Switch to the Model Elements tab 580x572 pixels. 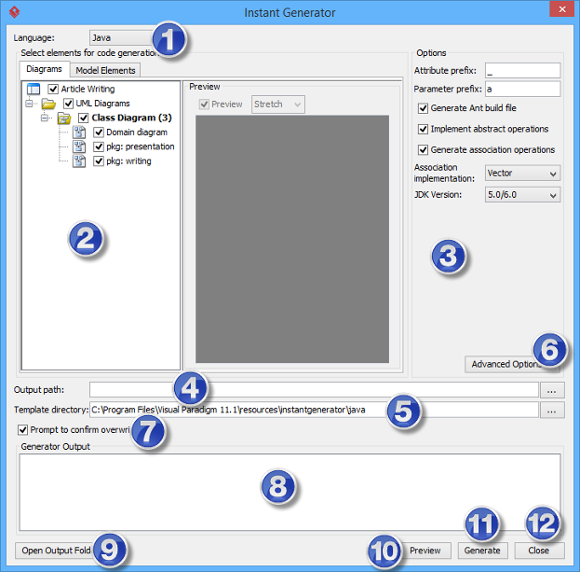[x=105, y=70]
